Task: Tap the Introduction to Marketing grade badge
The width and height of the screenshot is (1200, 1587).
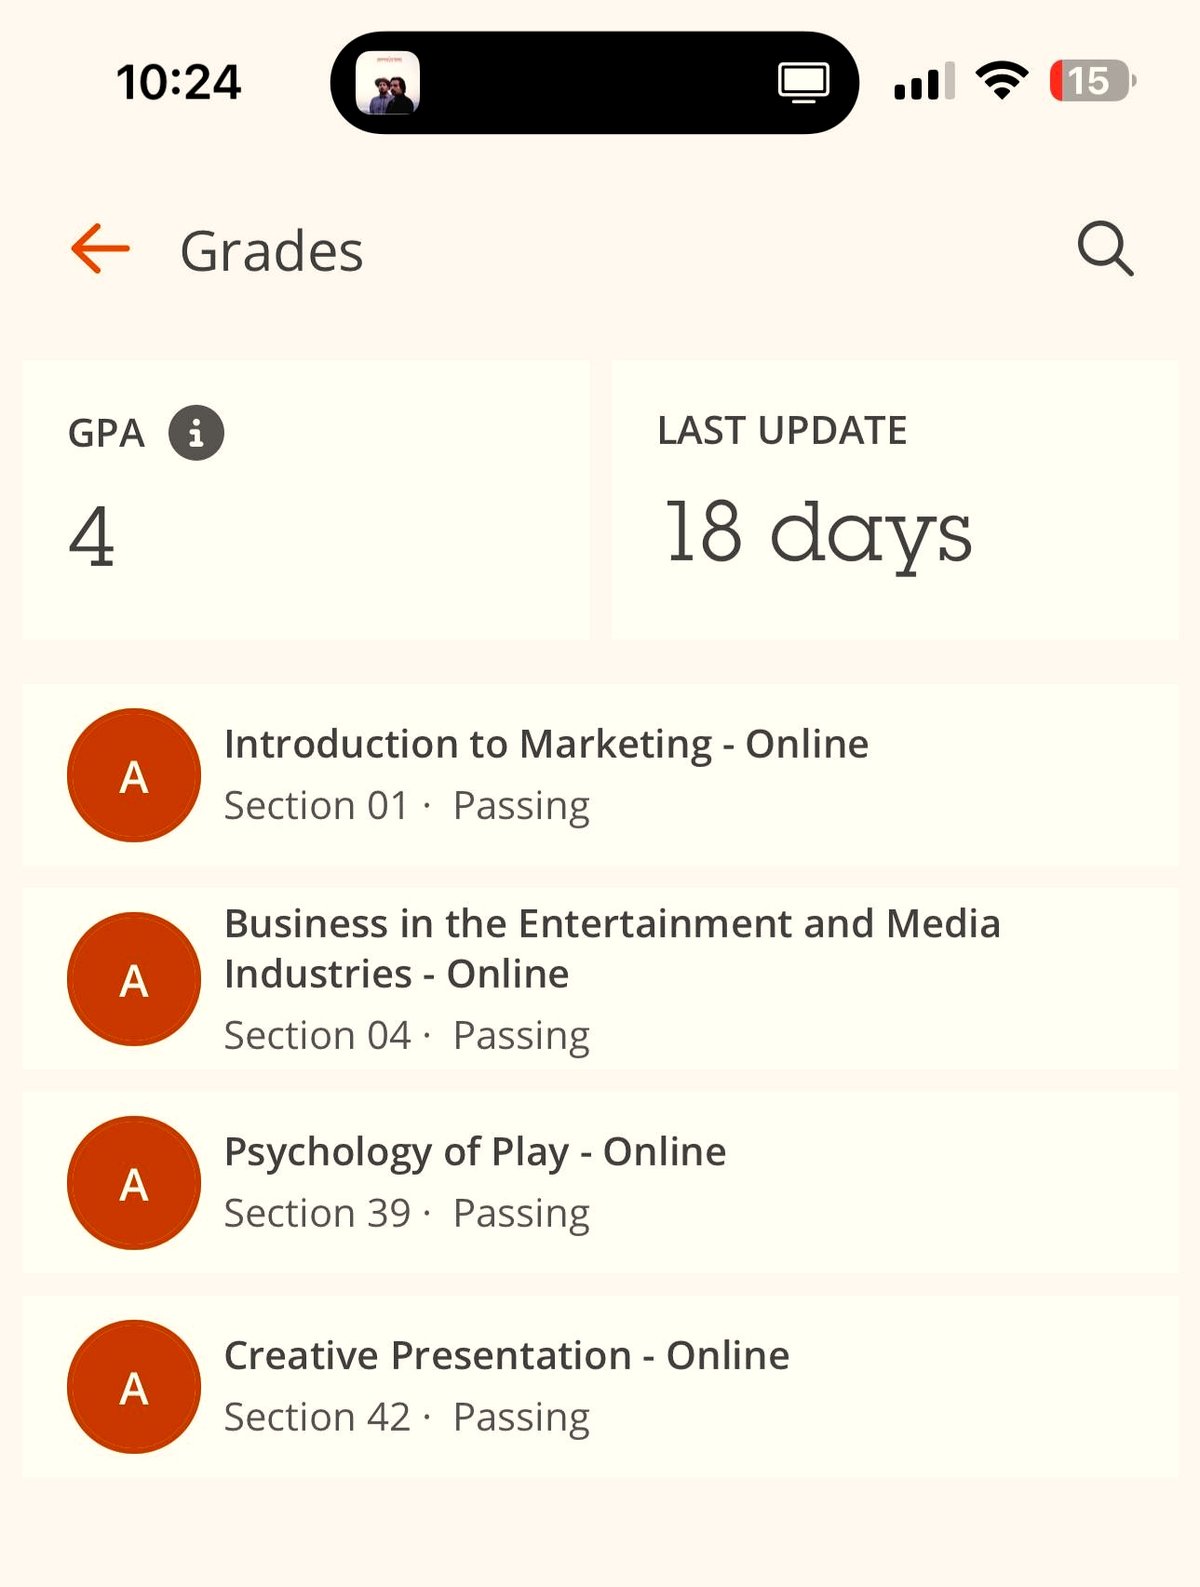Action: [134, 776]
